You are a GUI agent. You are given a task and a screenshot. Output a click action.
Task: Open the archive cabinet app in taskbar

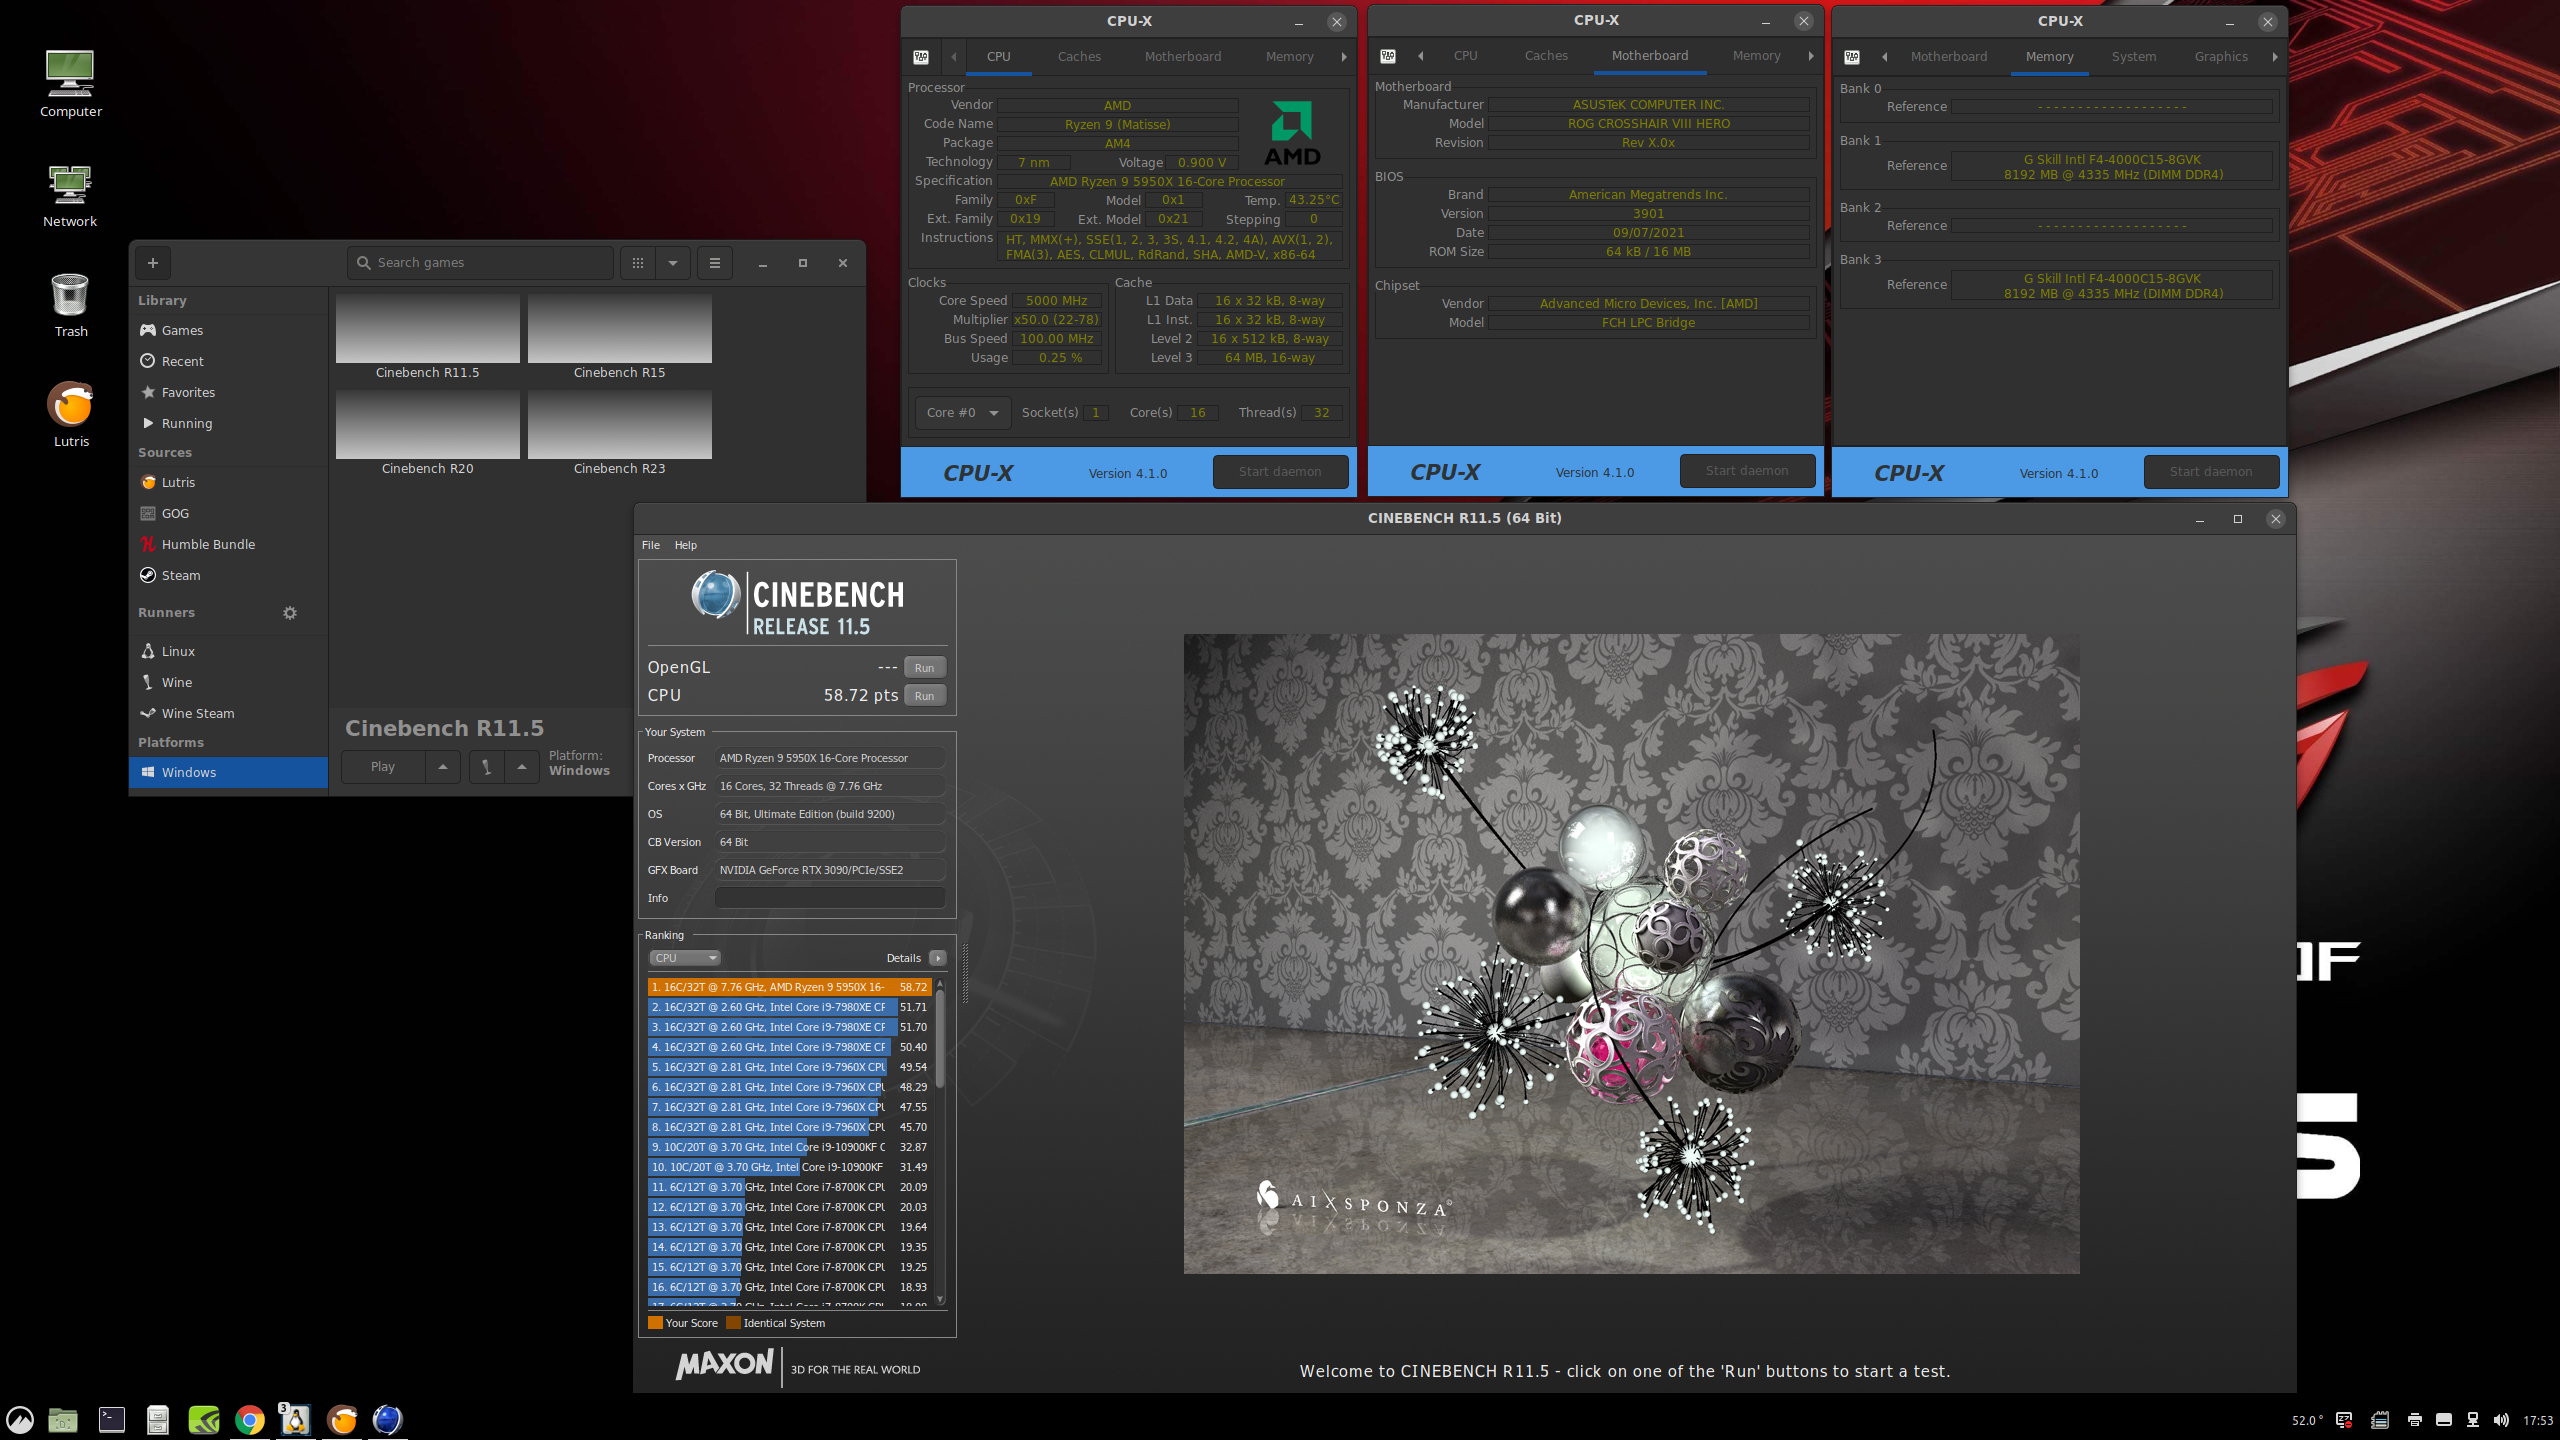(x=158, y=1419)
